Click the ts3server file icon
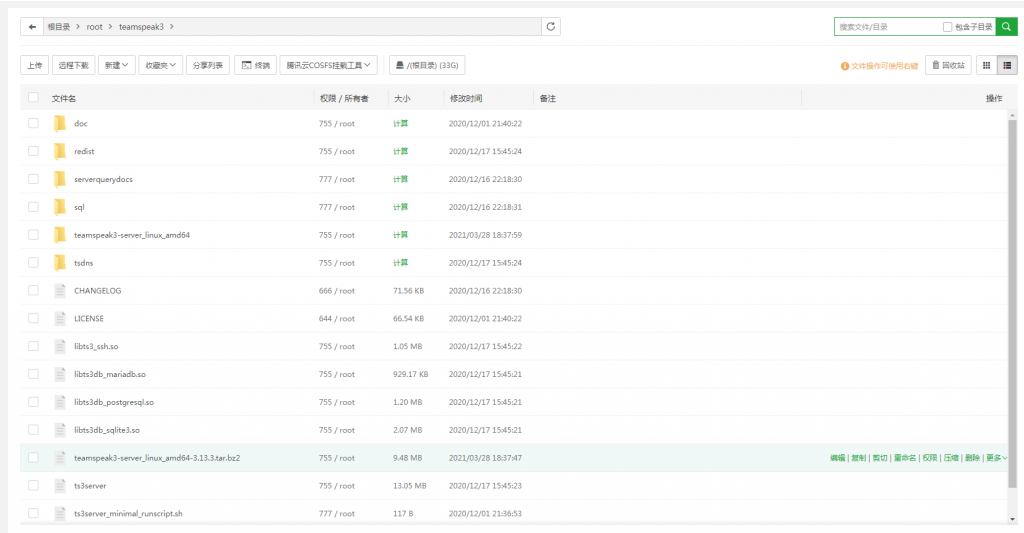 [x=59, y=486]
